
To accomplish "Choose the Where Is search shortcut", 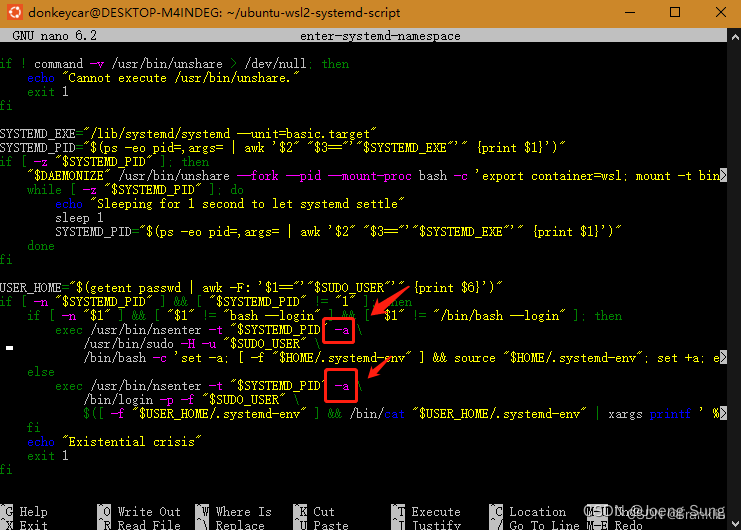I will pyautogui.click(x=234, y=512).
